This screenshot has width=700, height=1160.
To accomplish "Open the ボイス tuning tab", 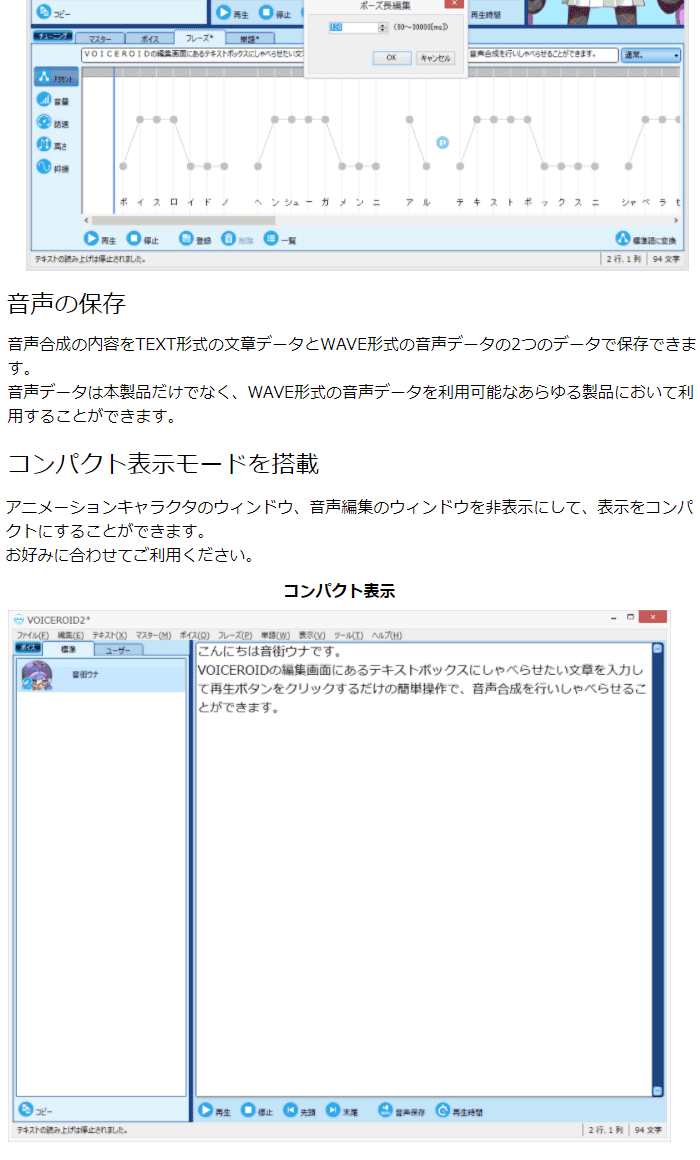I will click(x=149, y=38).
